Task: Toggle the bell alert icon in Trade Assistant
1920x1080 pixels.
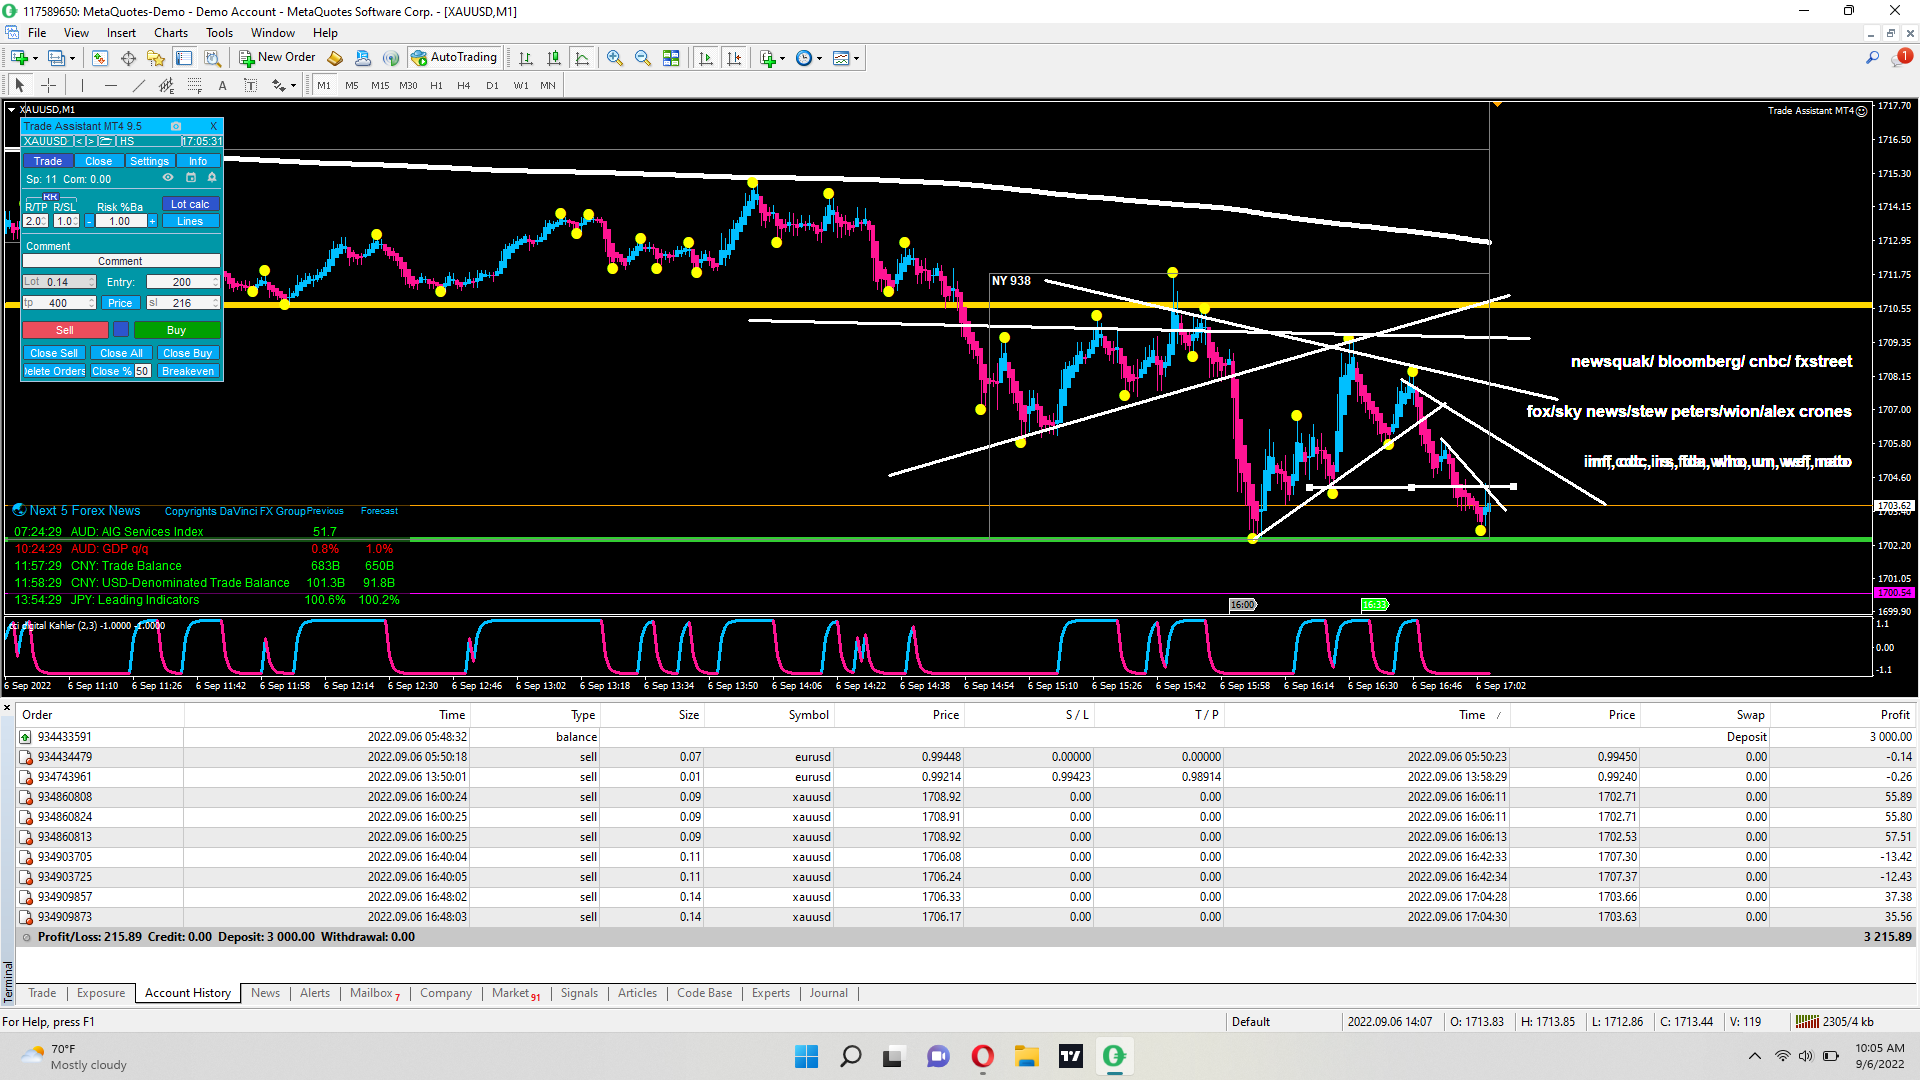Action: coord(212,178)
